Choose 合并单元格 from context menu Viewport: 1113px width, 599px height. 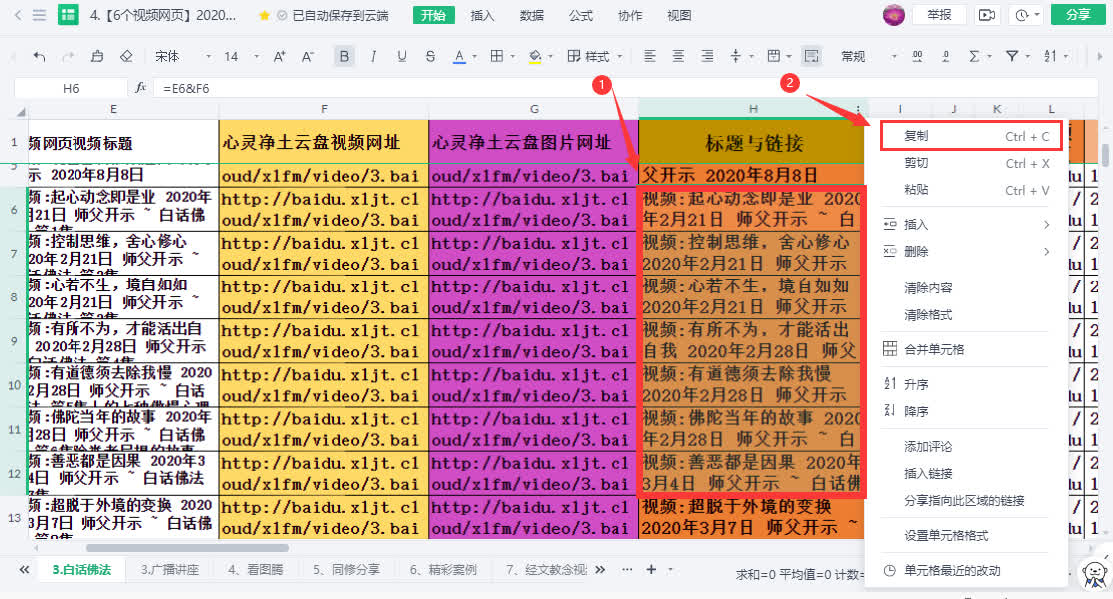click(x=966, y=349)
